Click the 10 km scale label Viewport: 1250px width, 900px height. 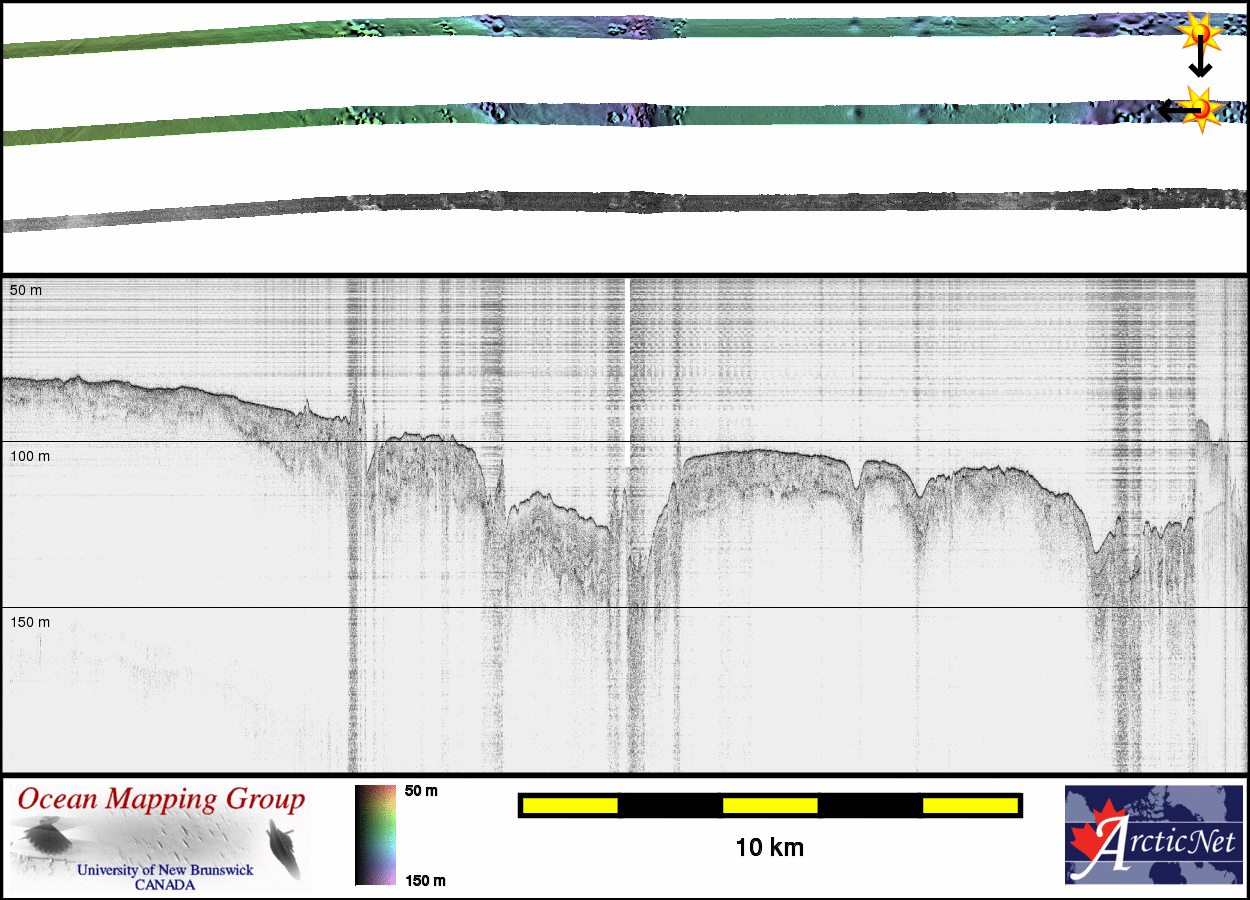769,848
